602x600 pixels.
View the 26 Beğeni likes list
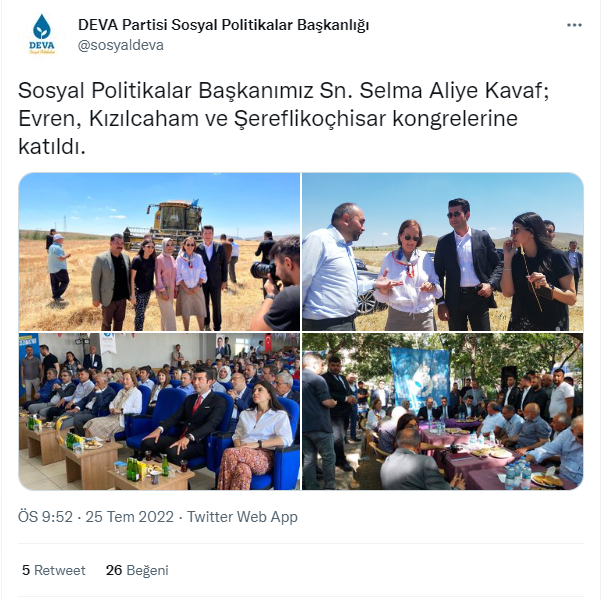(137, 570)
